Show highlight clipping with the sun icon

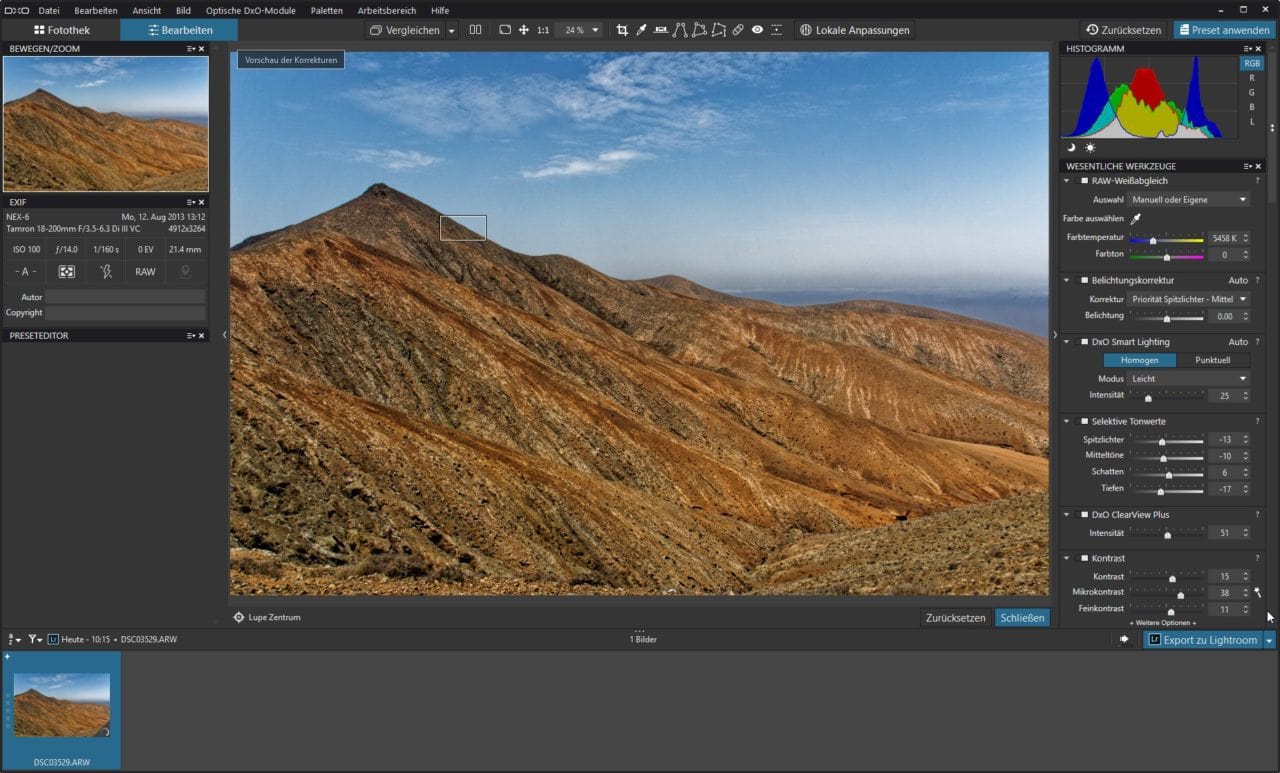coord(1090,147)
